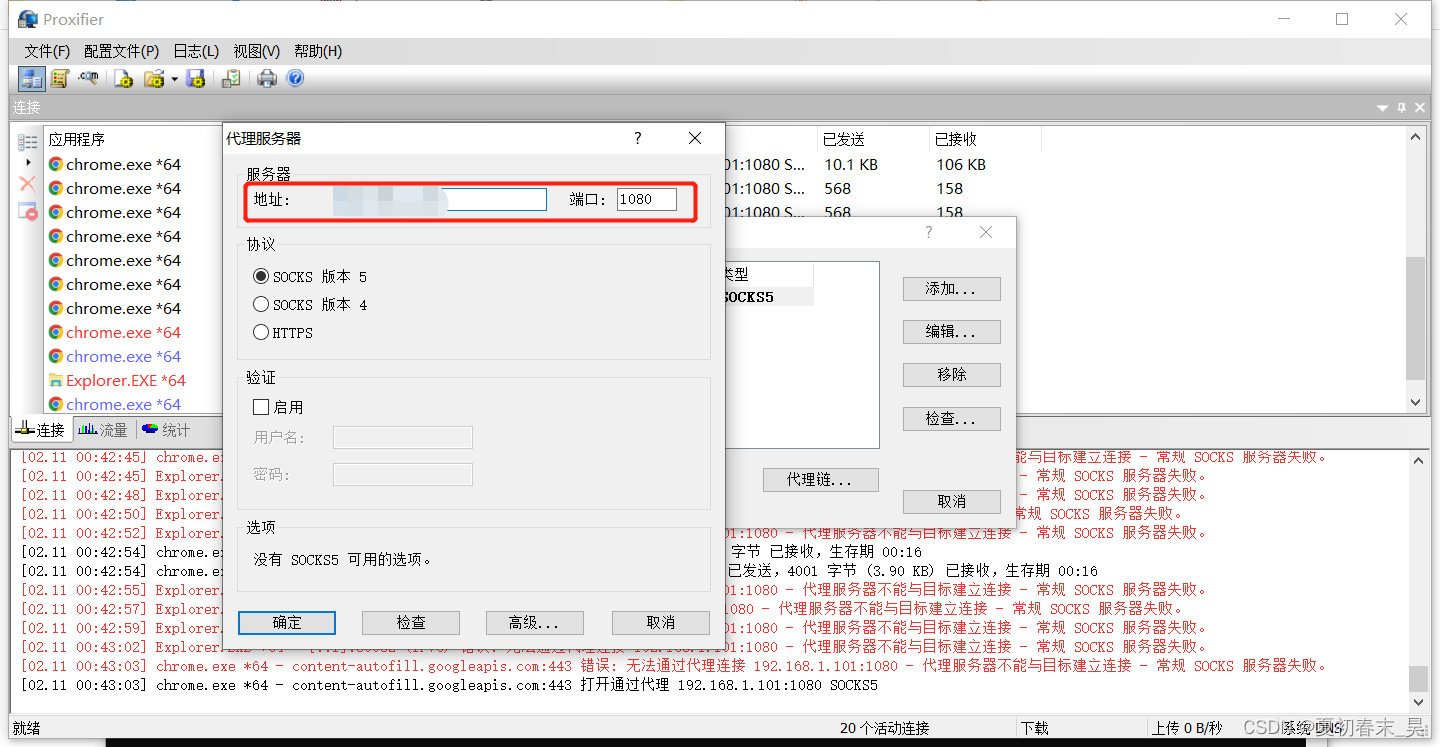Open the 日志(L) menu
Image resolution: width=1440 pixels, height=747 pixels.
tap(196, 51)
